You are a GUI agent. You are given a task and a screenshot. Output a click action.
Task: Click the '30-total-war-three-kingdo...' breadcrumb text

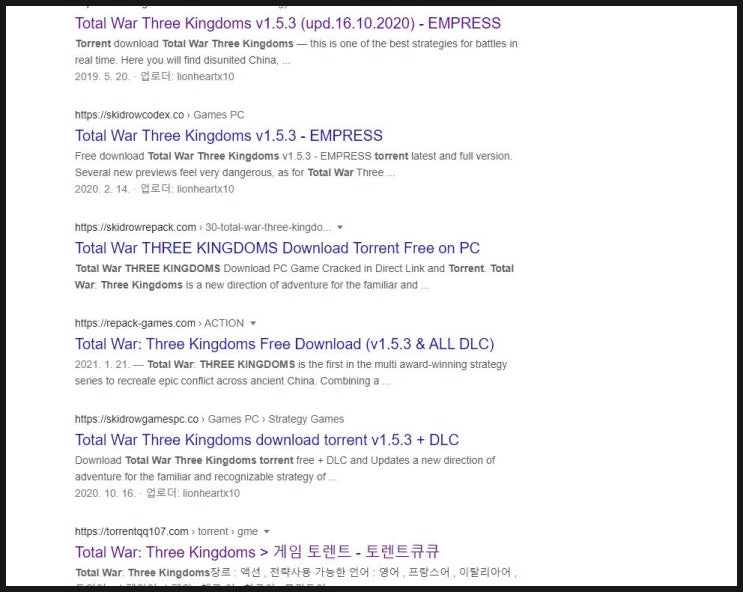tap(268, 227)
